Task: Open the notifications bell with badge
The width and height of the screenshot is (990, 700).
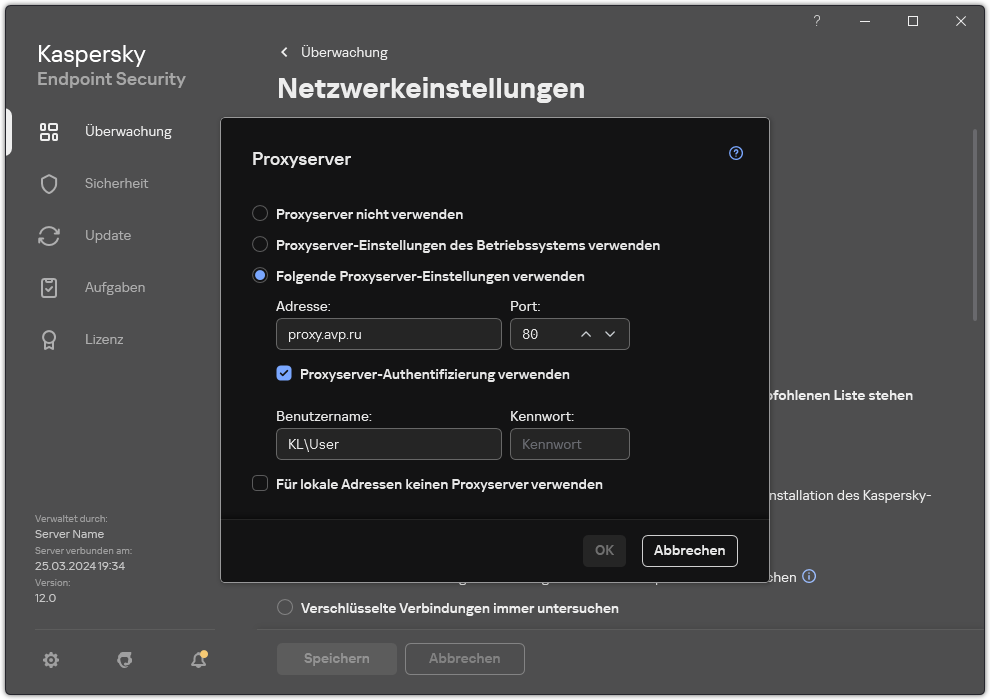Action: click(x=198, y=660)
